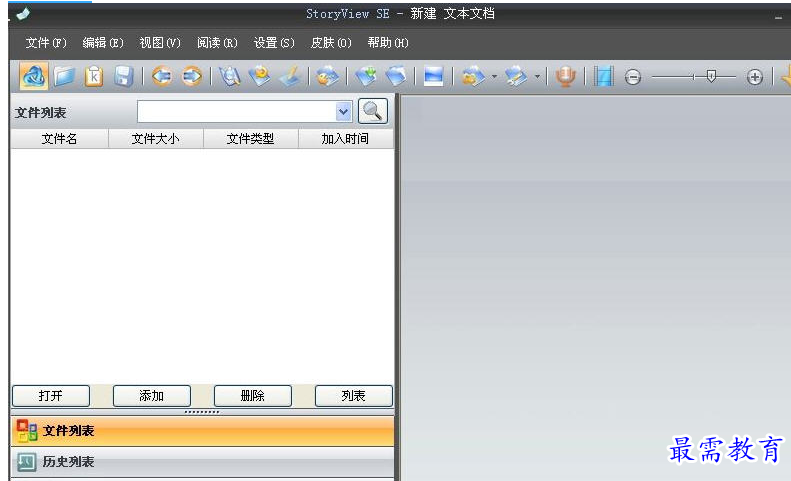Switch to the 文件列表 panel tab
The width and height of the screenshot is (791, 481).
click(202, 431)
